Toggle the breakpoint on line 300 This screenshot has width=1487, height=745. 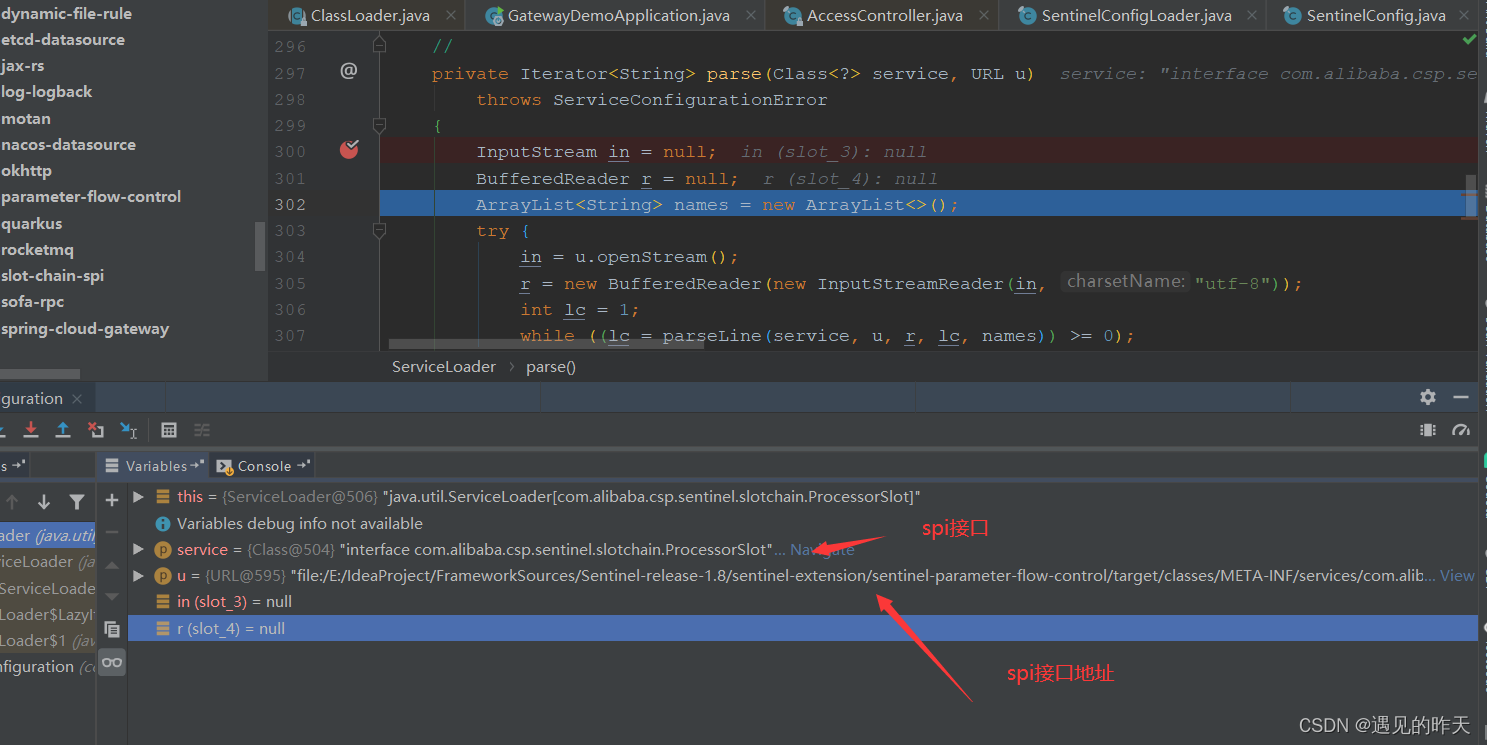click(x=349, y=150)
